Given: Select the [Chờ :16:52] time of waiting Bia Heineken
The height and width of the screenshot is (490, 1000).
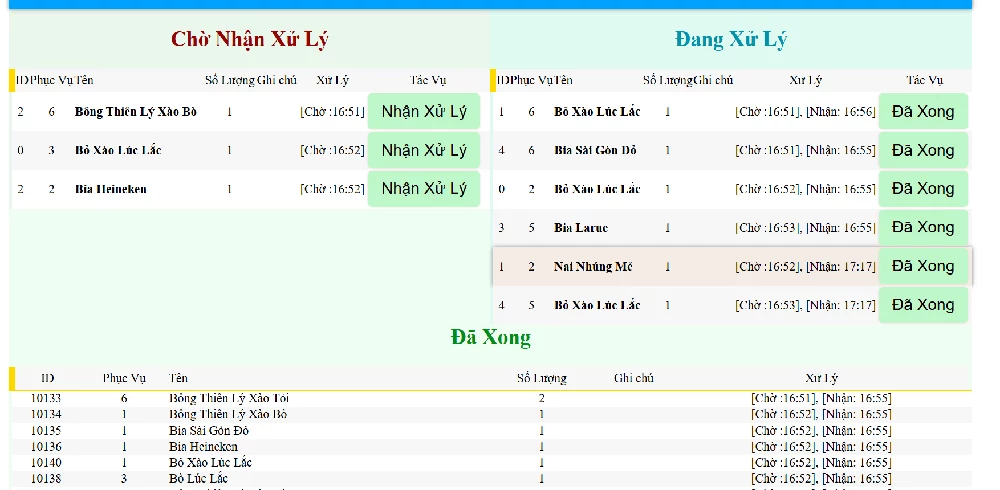Looking at the screenshot, I should 332,189.
